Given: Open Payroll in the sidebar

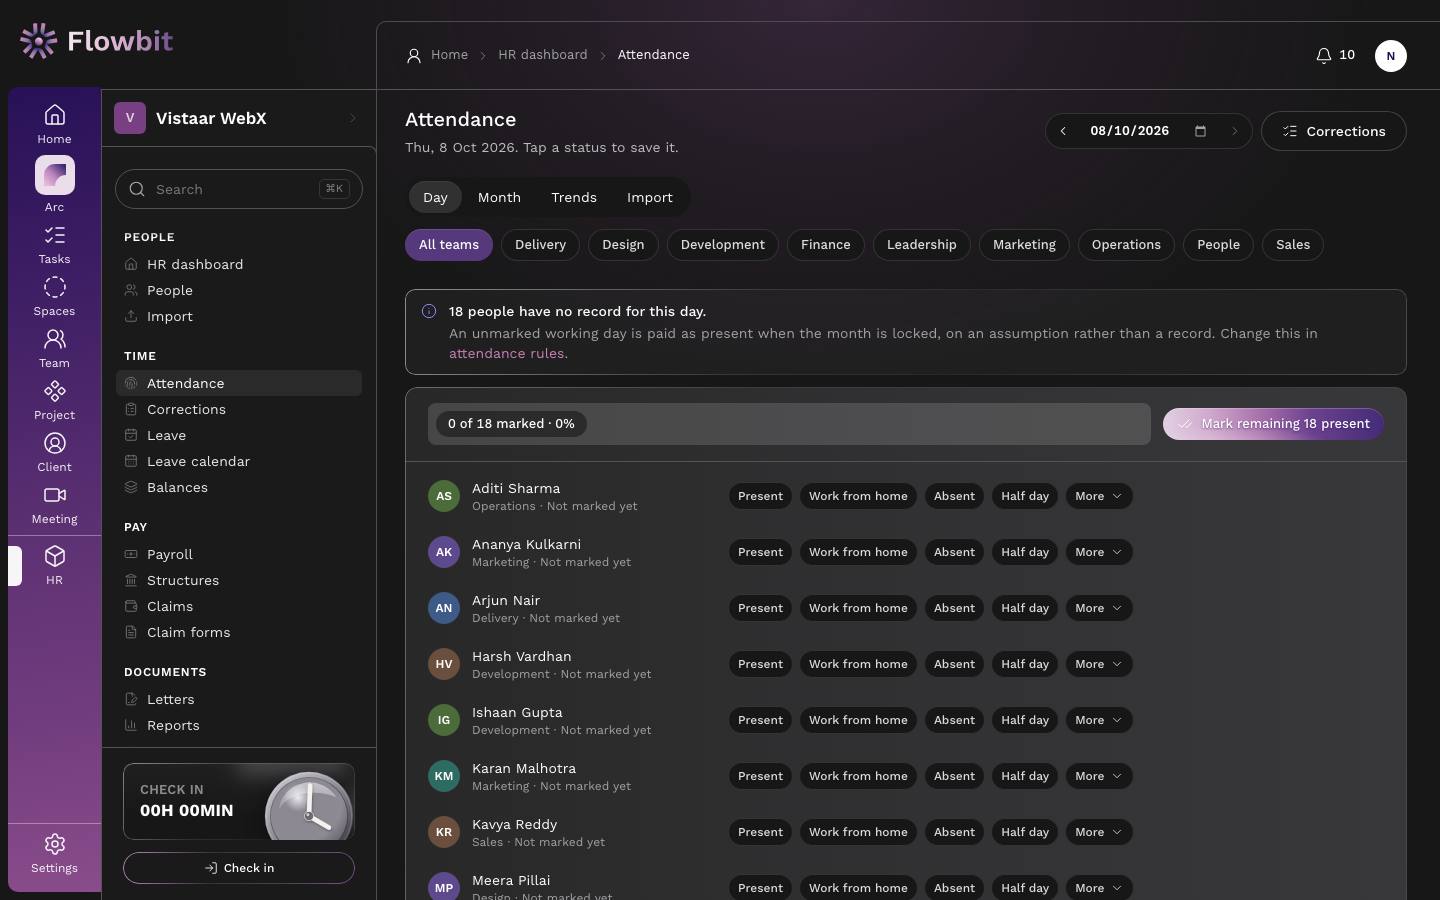Looking at the screenshot, I should (239, 554).
